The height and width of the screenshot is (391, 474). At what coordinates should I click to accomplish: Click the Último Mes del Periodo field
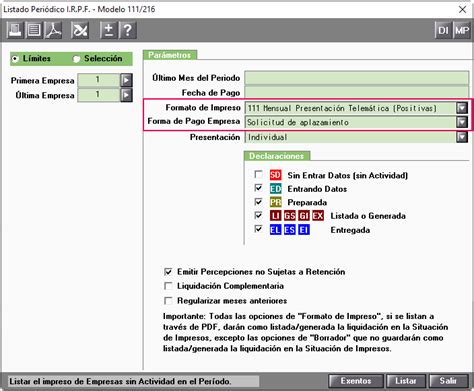coord(356,78)
